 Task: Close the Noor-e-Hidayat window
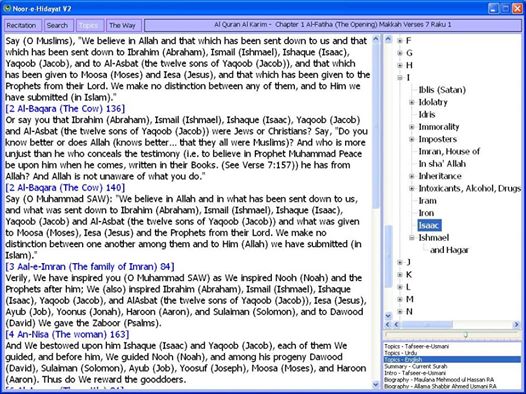[517, 8]
